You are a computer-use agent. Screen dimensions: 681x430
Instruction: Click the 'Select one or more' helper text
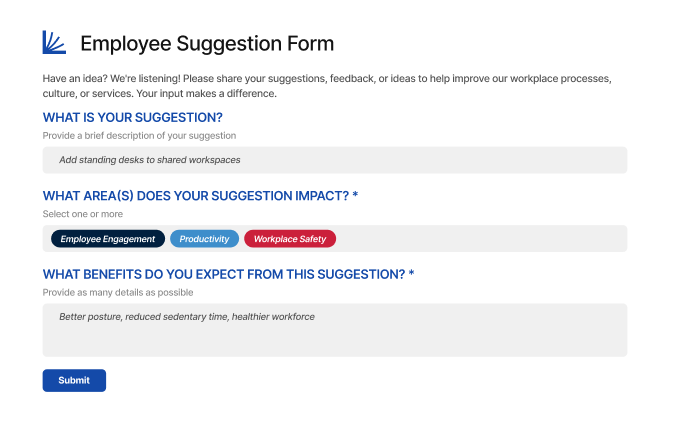83,214
